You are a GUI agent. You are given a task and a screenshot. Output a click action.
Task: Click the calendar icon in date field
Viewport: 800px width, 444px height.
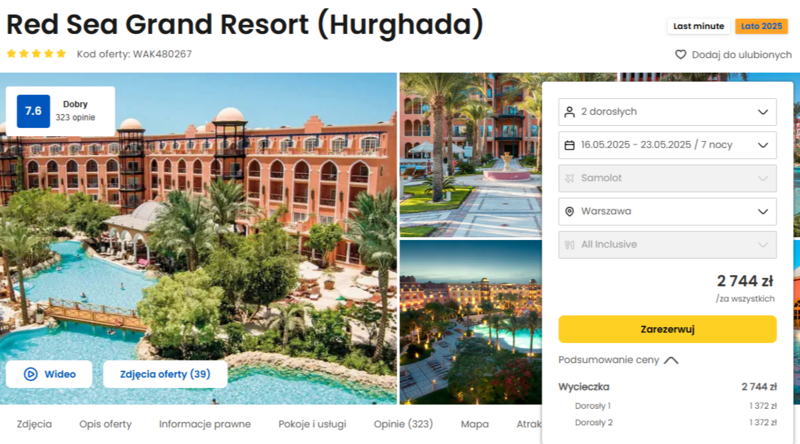[x=569, y=145]
